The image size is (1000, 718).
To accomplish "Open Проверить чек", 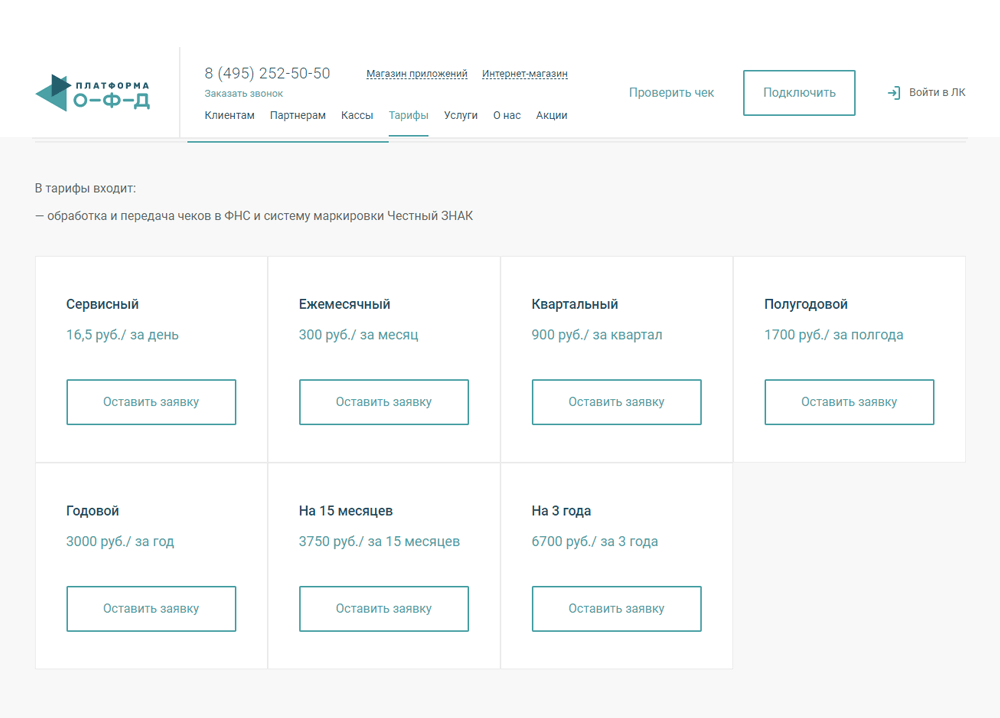I will [671, 91].
